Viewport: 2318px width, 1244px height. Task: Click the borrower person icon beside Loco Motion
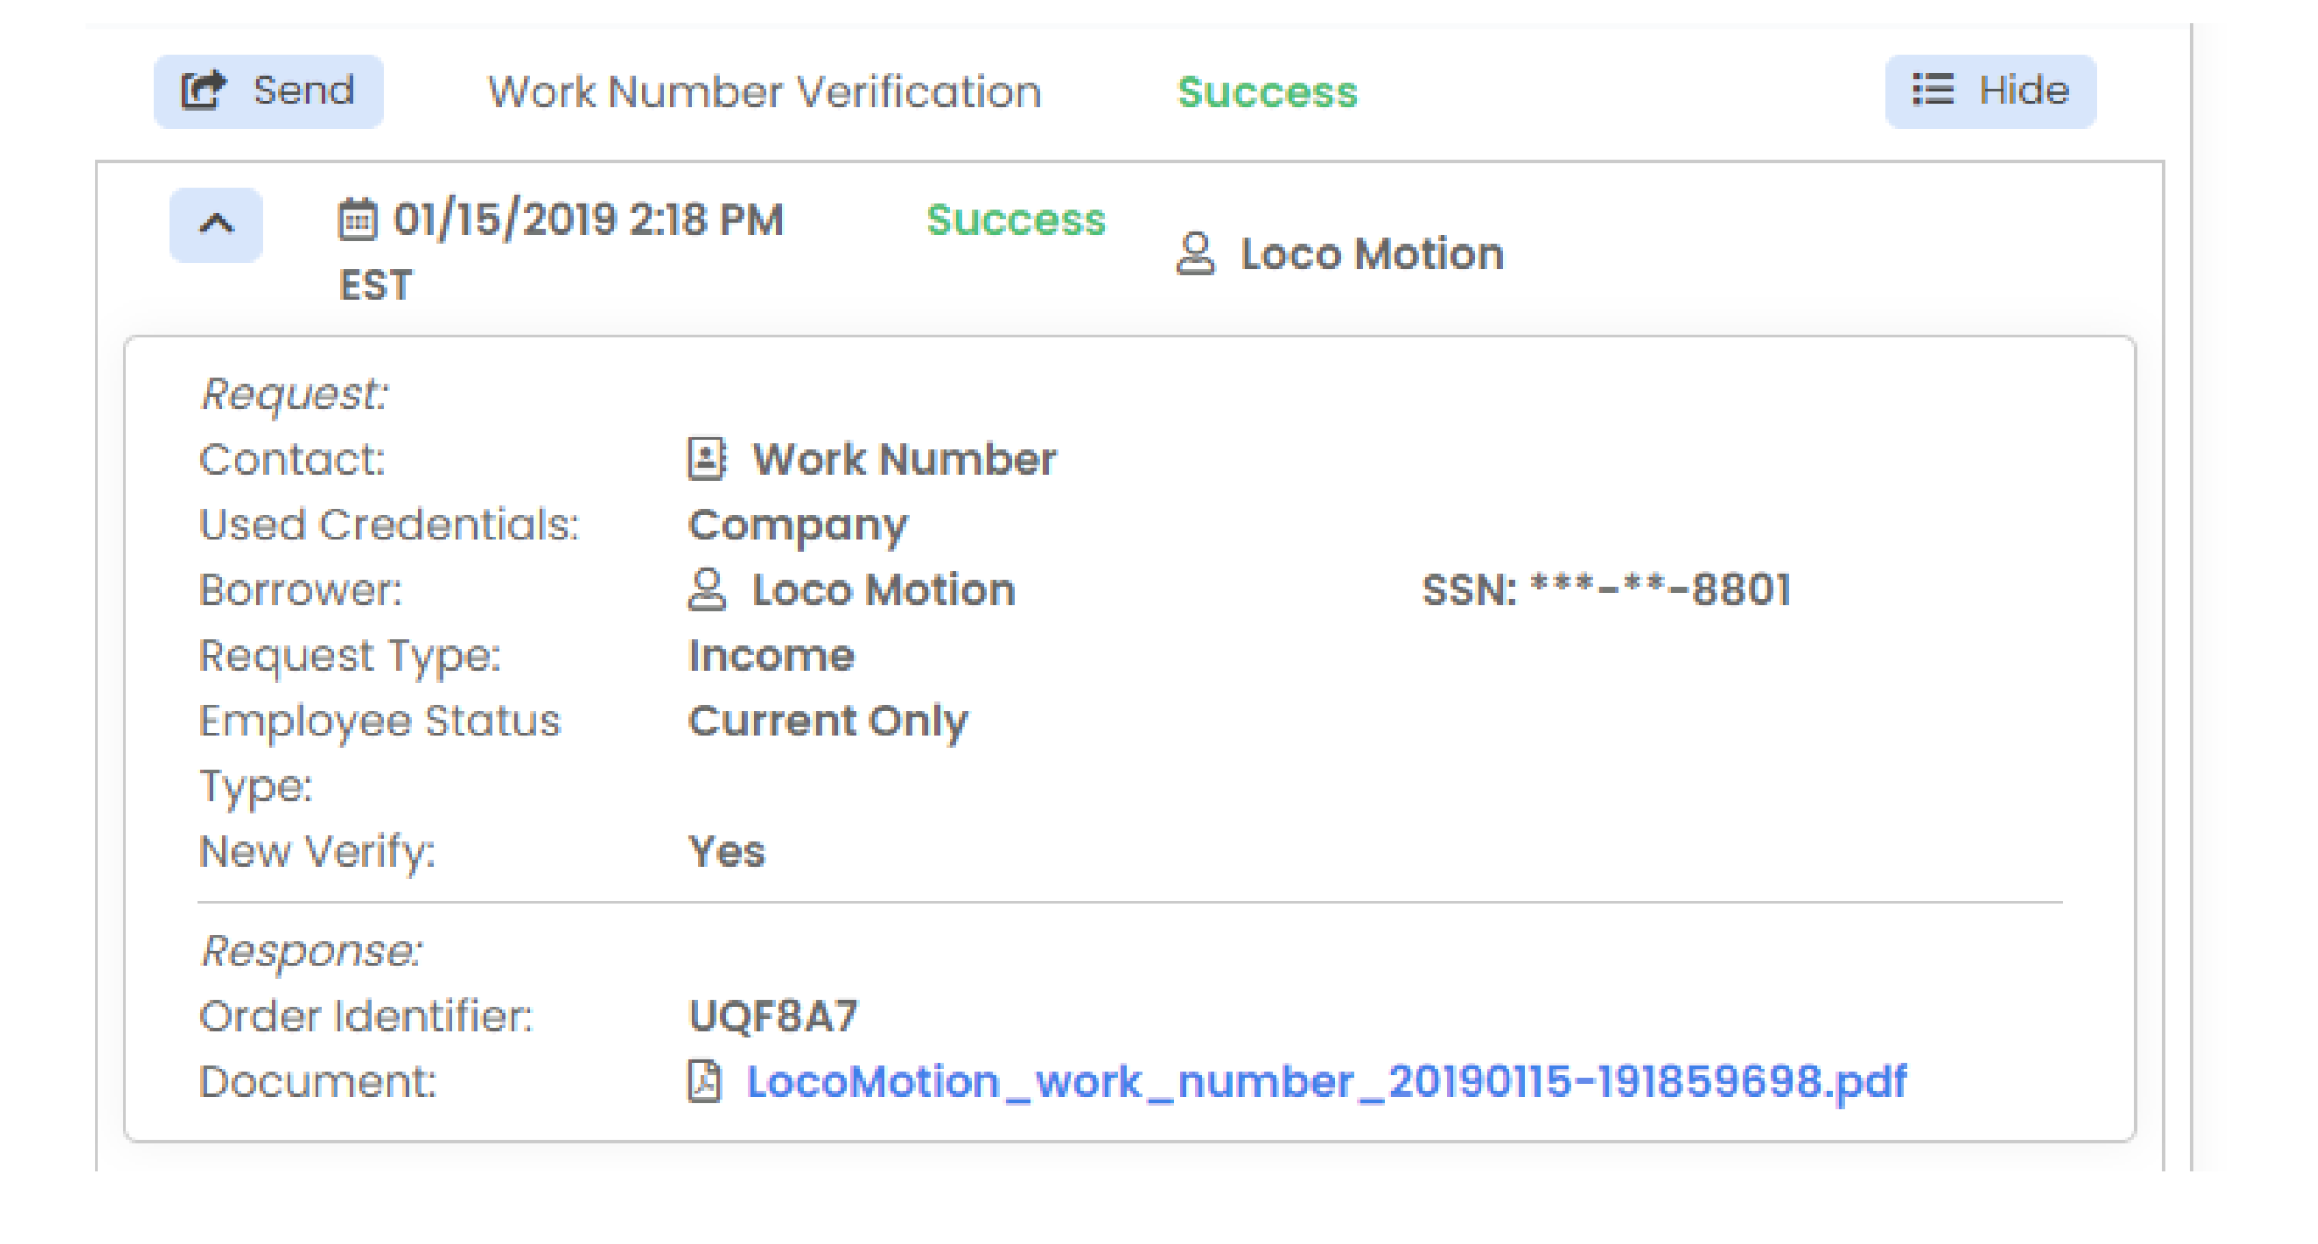click(x=708, y=590)
